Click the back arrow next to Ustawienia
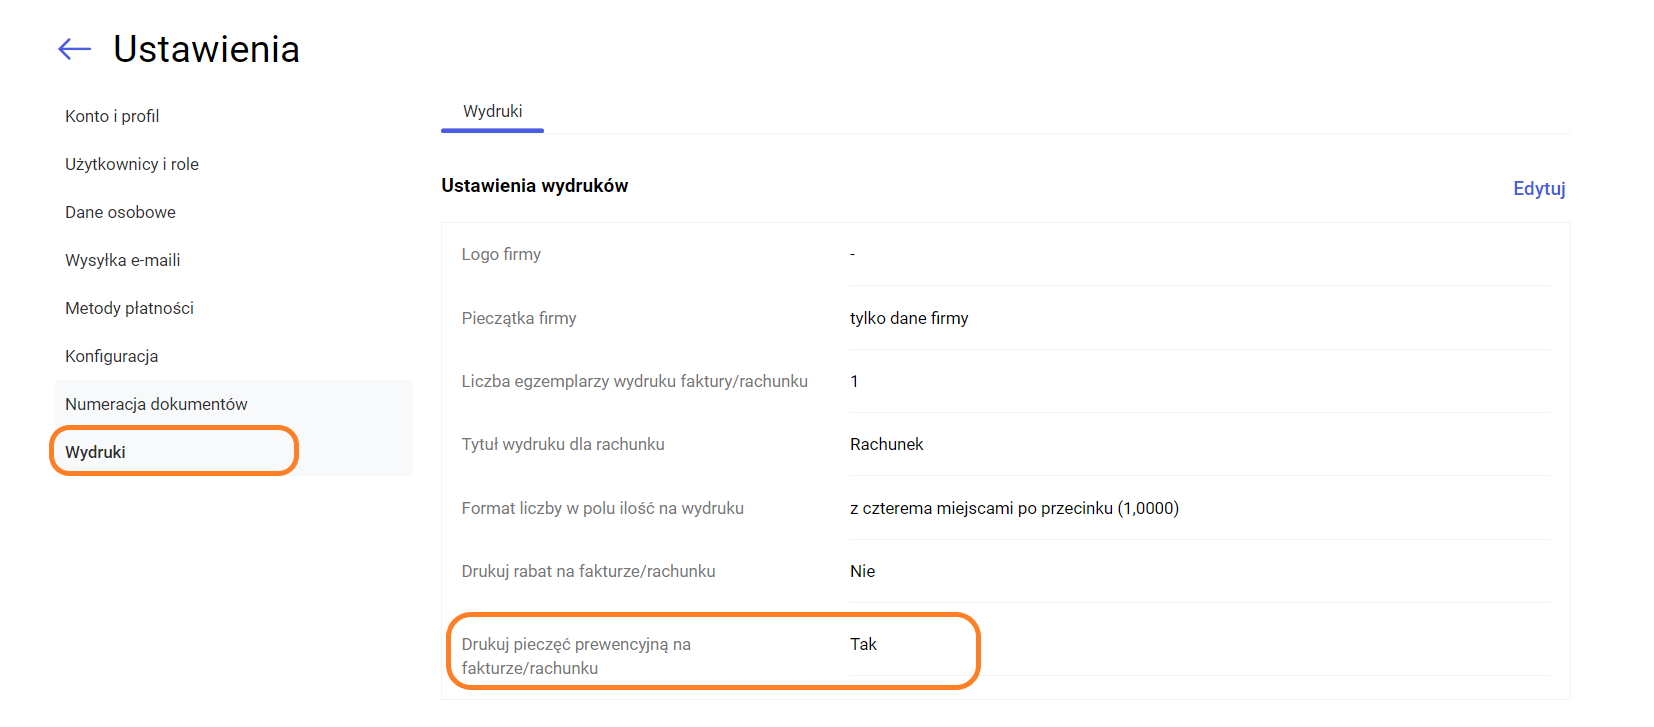The width and height of the screenshot is (1654, 727). [x=74, y=49]
